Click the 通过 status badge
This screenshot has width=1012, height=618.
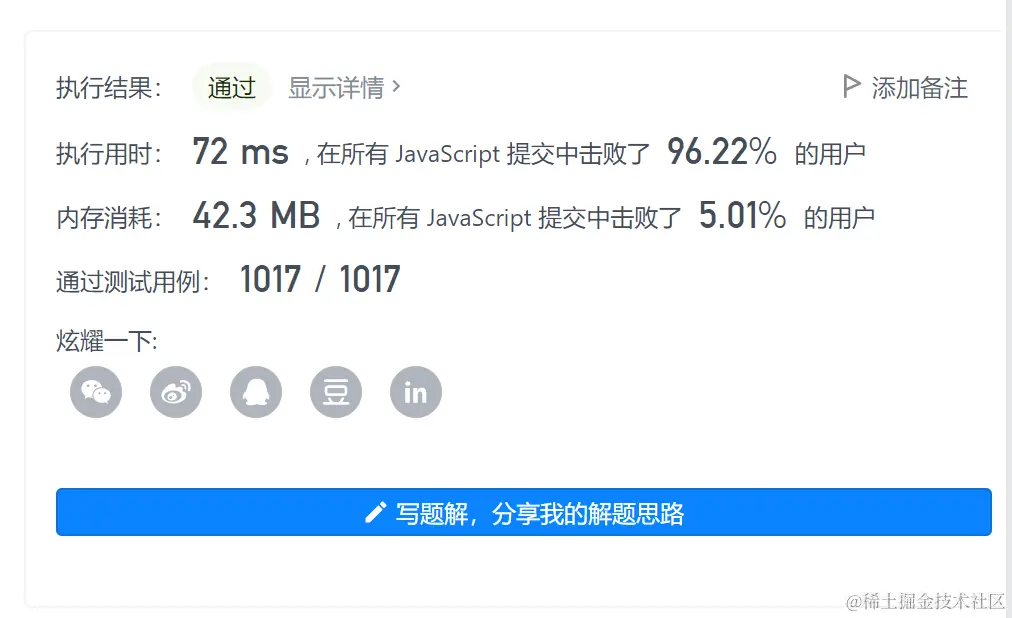click(x=232, y=87)
